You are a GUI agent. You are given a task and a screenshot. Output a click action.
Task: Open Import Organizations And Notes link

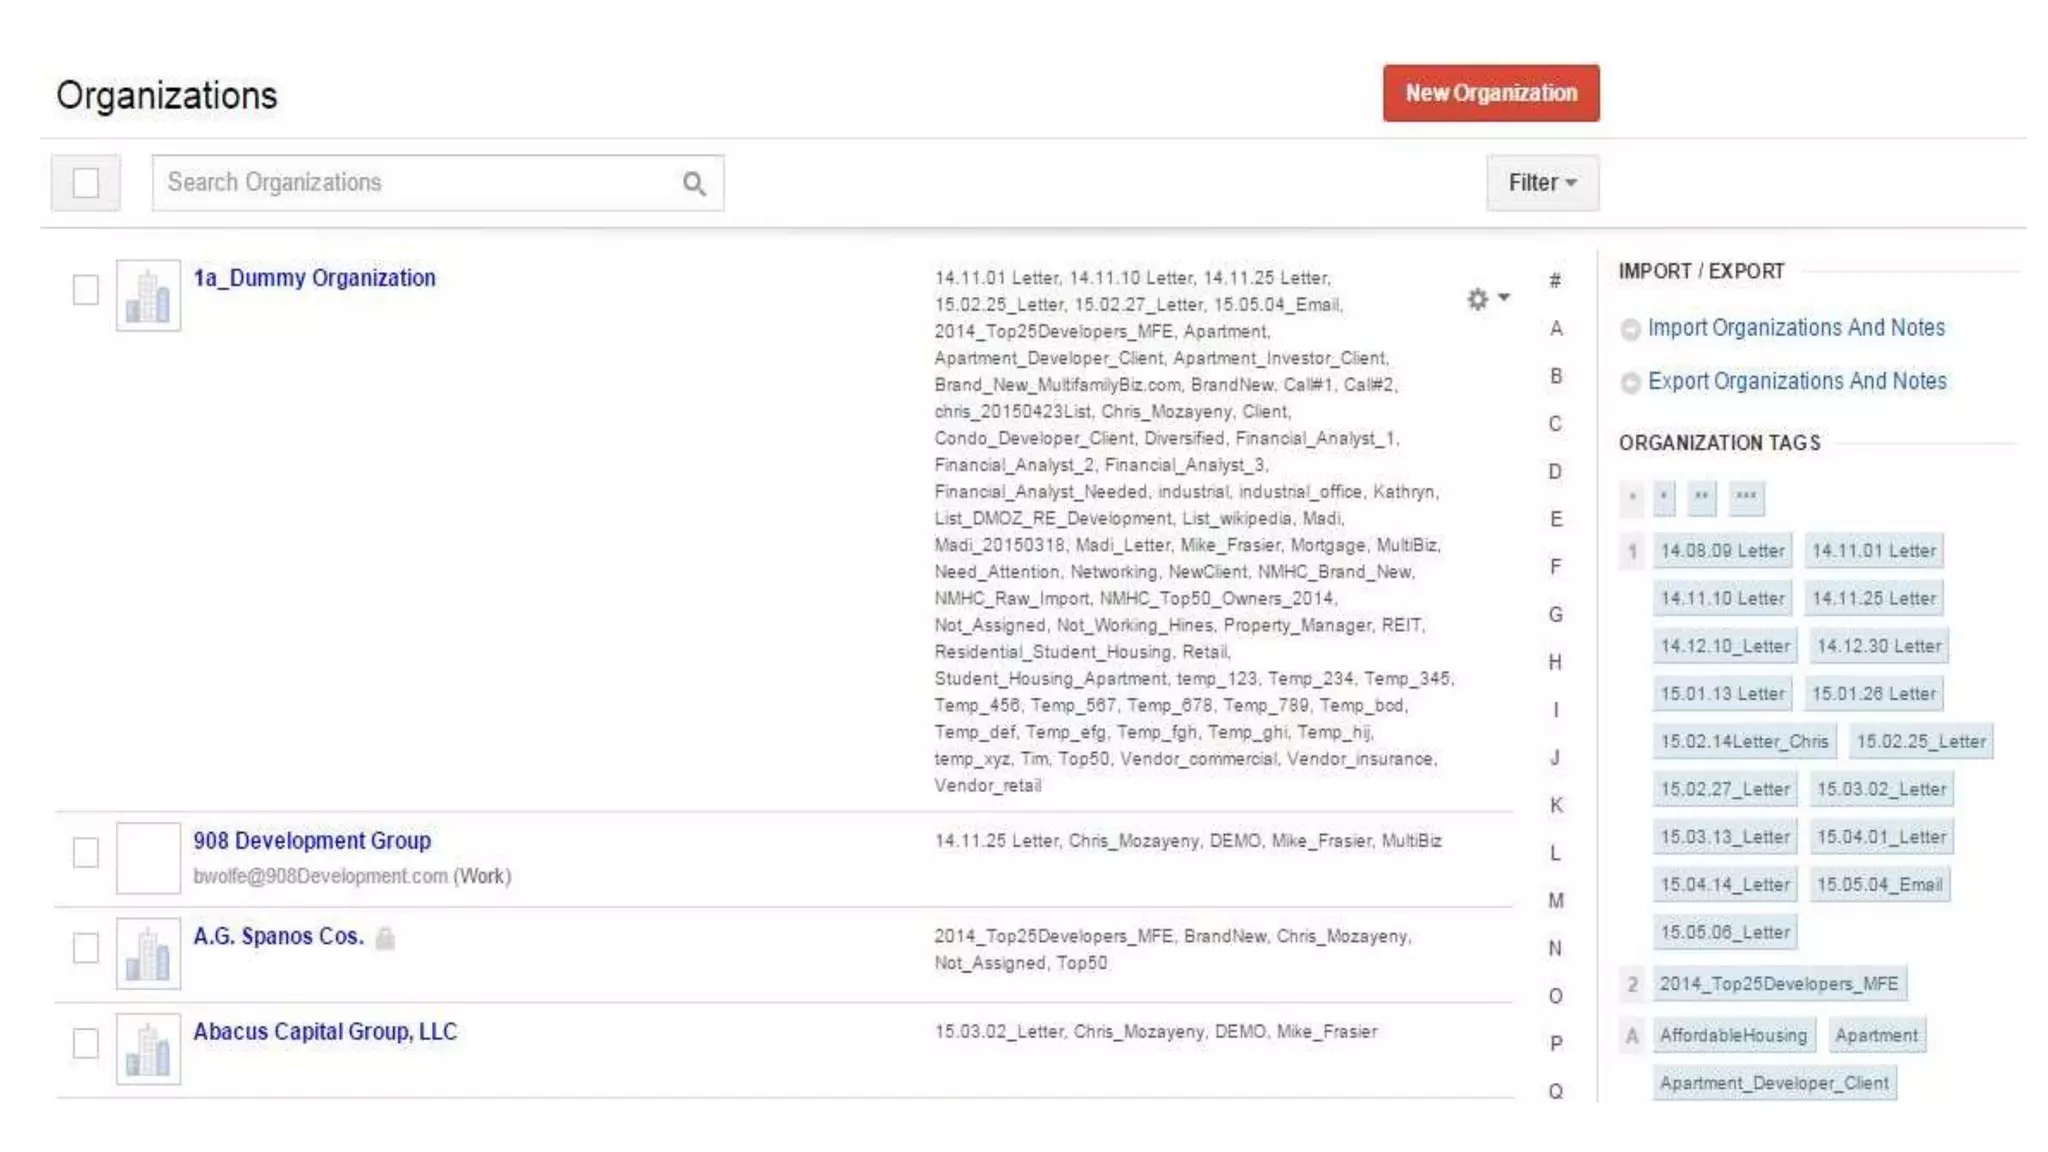coord(1796,328)
